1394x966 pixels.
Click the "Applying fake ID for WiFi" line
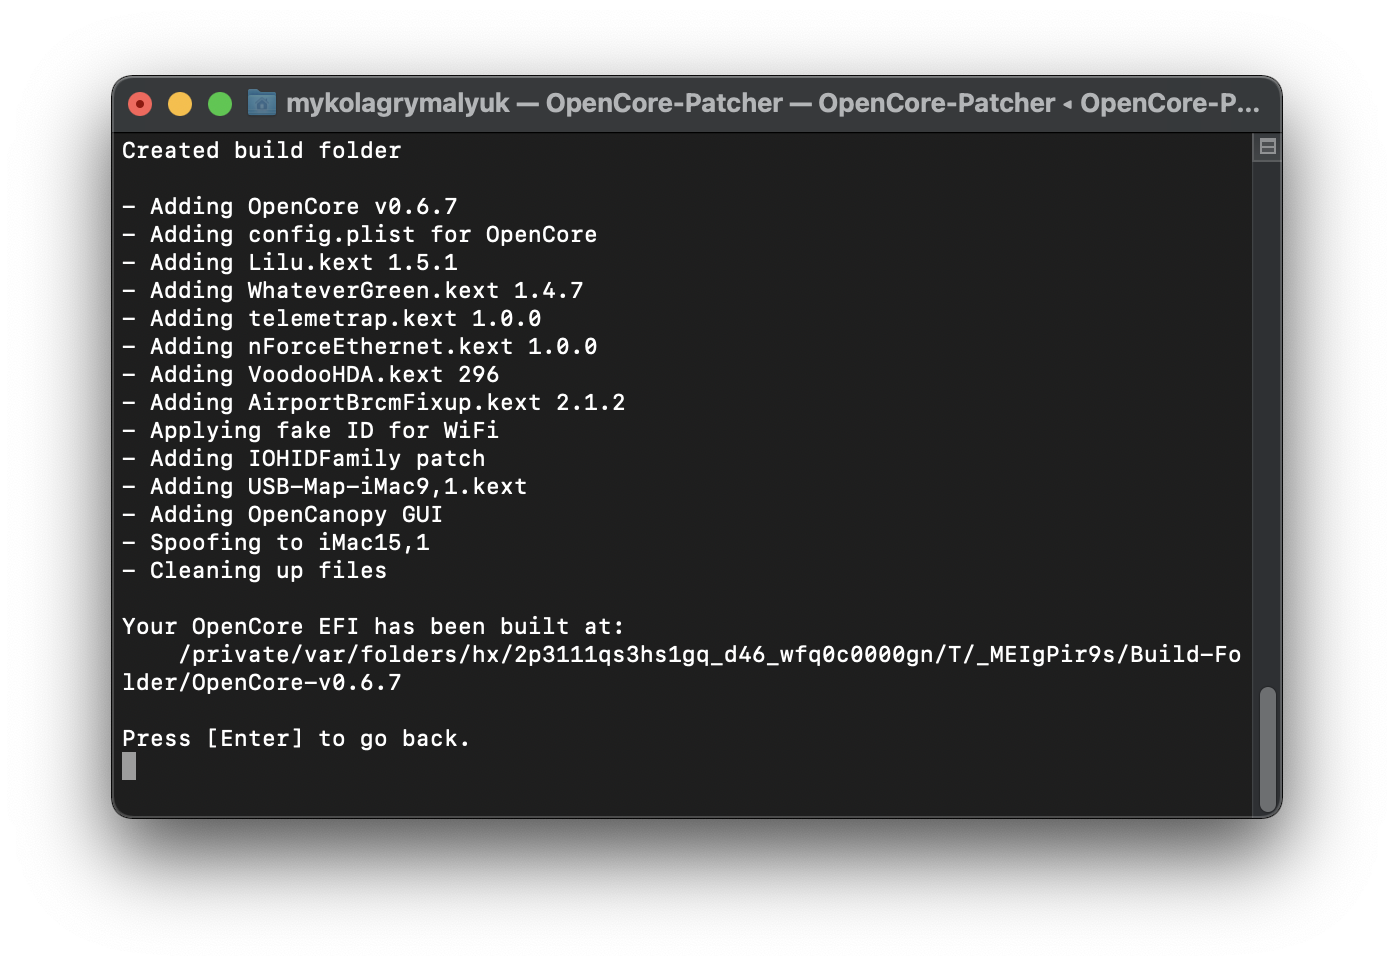click(x=310, y=430)
